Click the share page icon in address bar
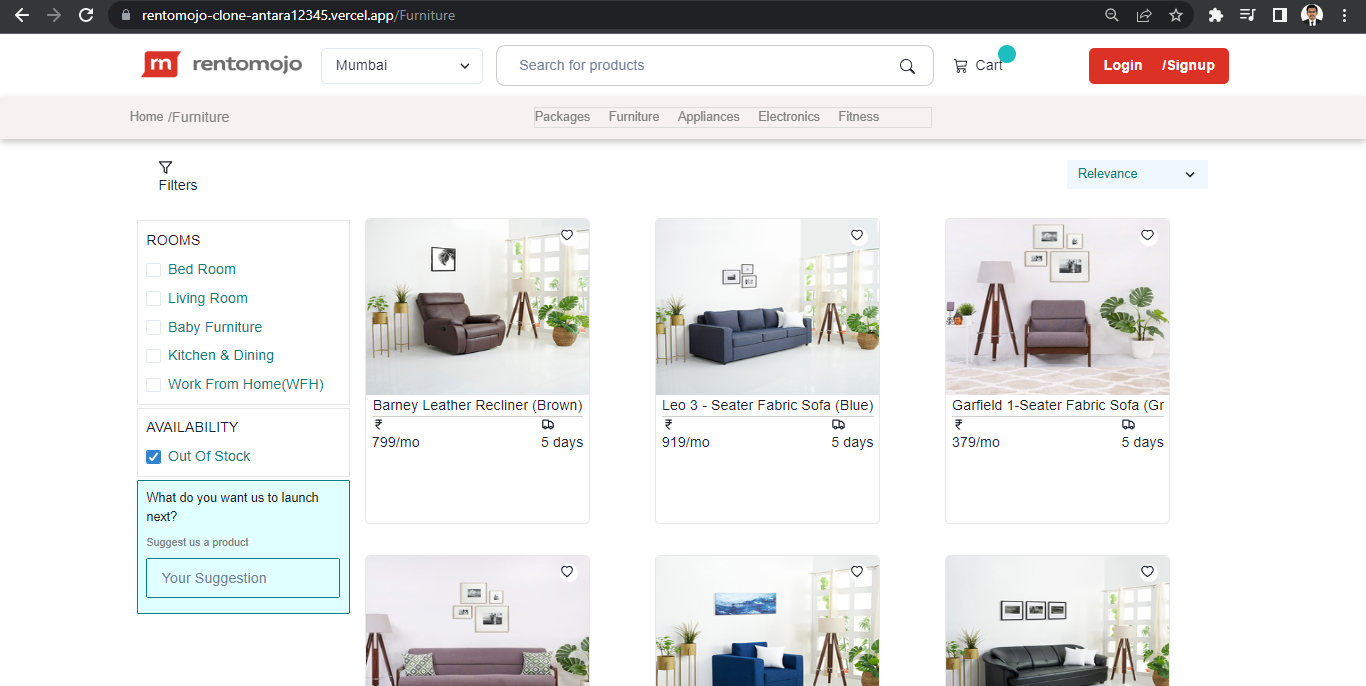Viewport: 1366px width, 686px height. (1144, 15)
